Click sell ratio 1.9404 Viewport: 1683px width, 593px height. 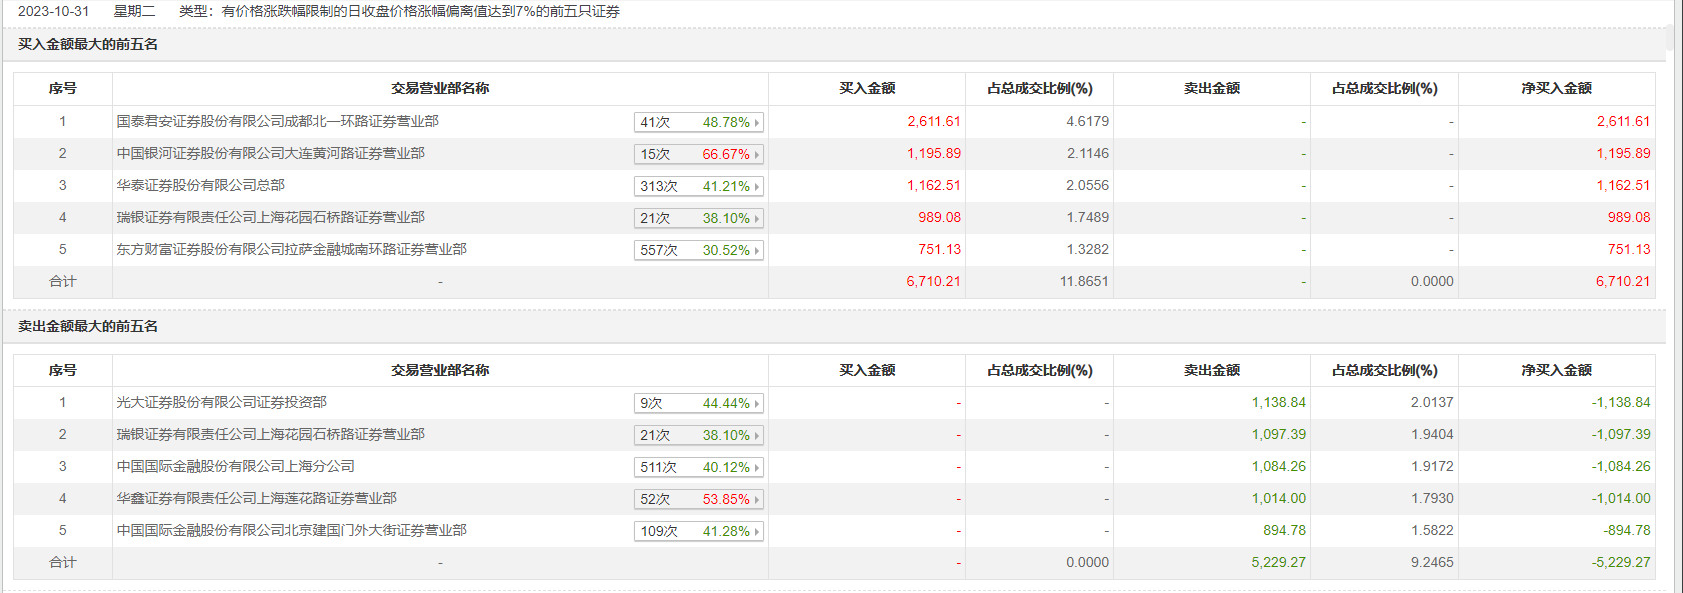(1432, 434)
